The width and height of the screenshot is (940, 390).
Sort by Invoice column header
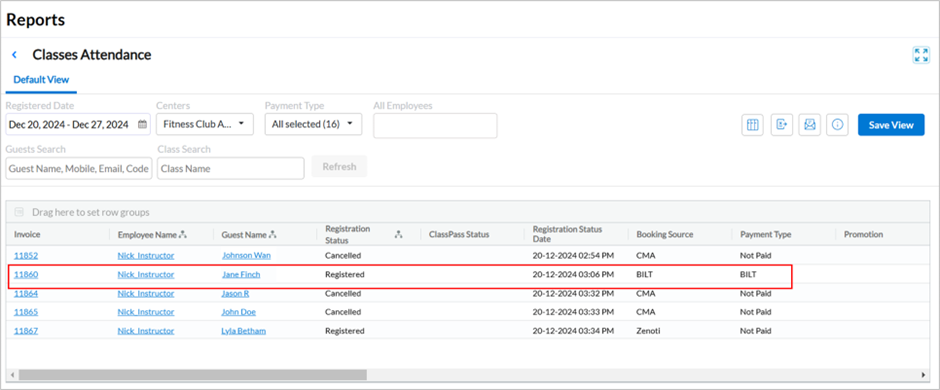click(27, 234)
